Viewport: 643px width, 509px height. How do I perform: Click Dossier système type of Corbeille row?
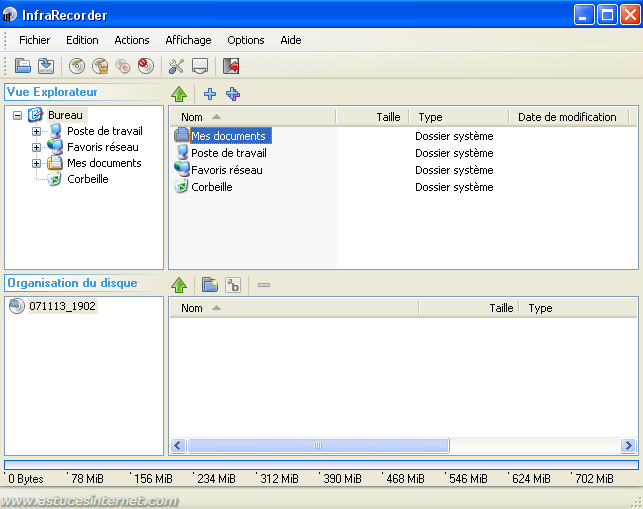coord(454,187)
